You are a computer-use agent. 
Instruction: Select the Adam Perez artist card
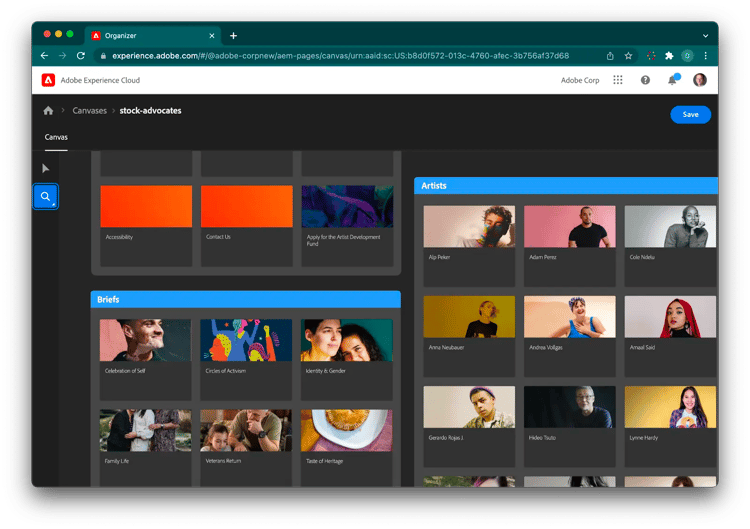570,246
